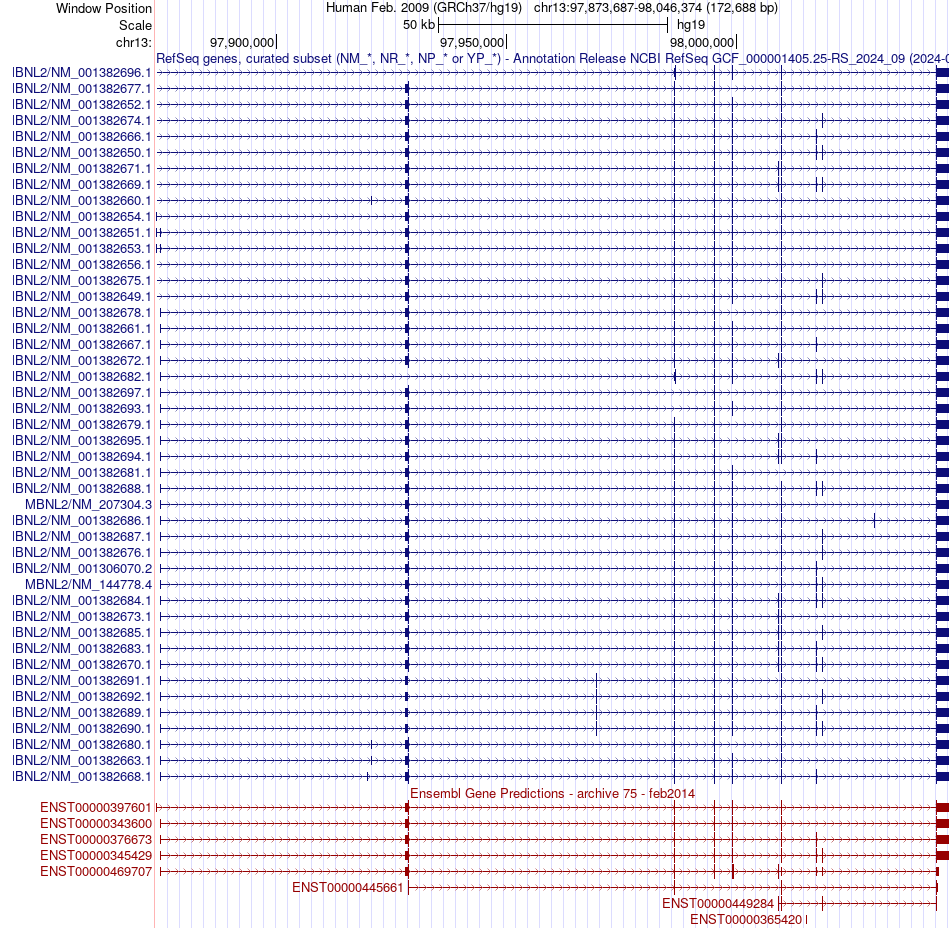Open the Ensembl Gene Predictions track title

pyautogui.click(x=553, y=794)
